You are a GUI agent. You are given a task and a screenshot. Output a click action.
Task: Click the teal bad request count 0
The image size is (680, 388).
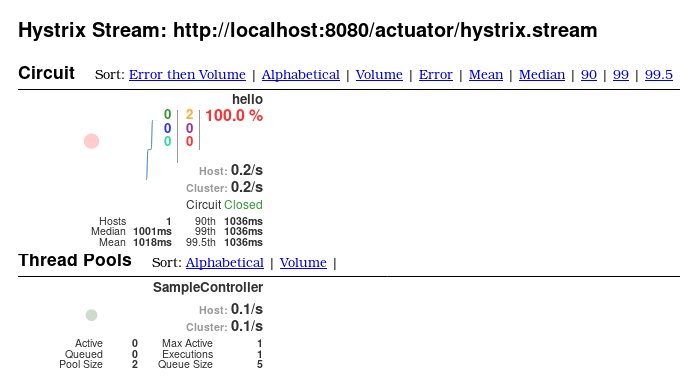[x=167, y=141]
